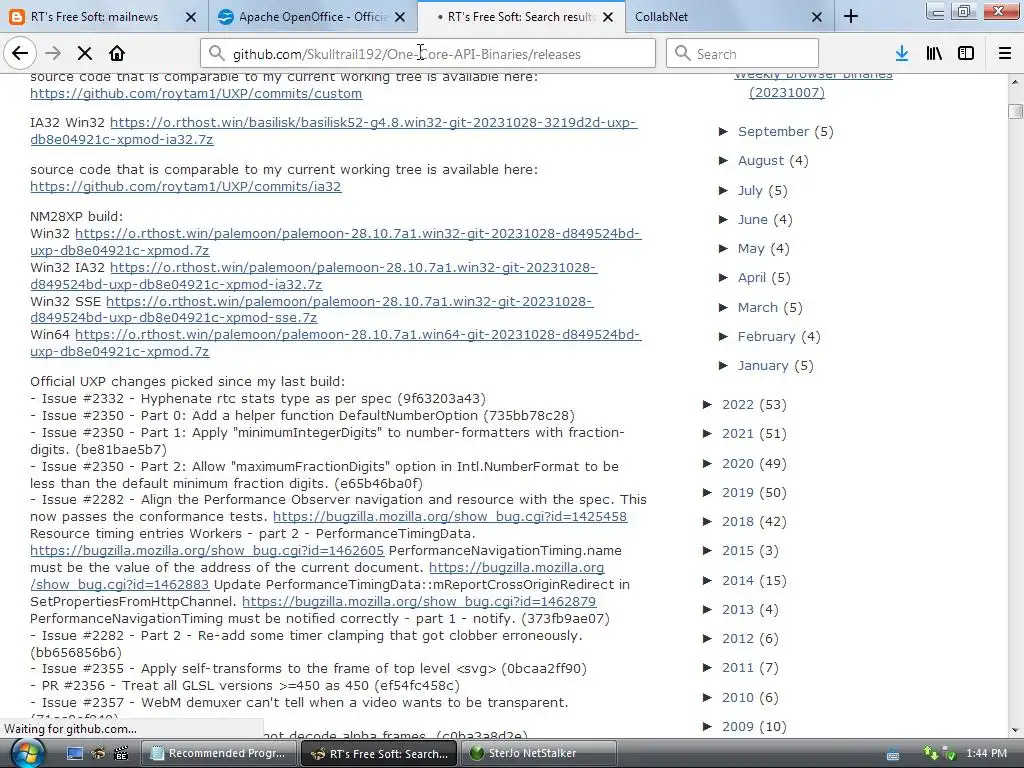Go back with the browser back arrow
This screenshot has height=768, width=1024.
pos(20,54)
